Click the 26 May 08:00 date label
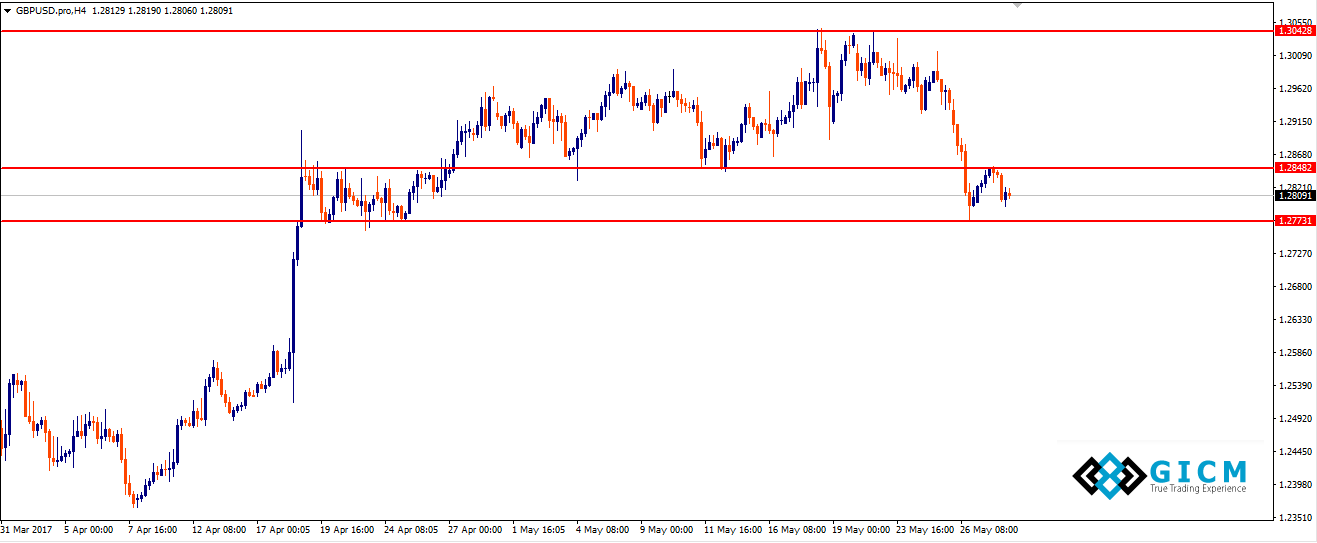The width and height of the screenshot is (1317, 543). [x=989, y=529]
